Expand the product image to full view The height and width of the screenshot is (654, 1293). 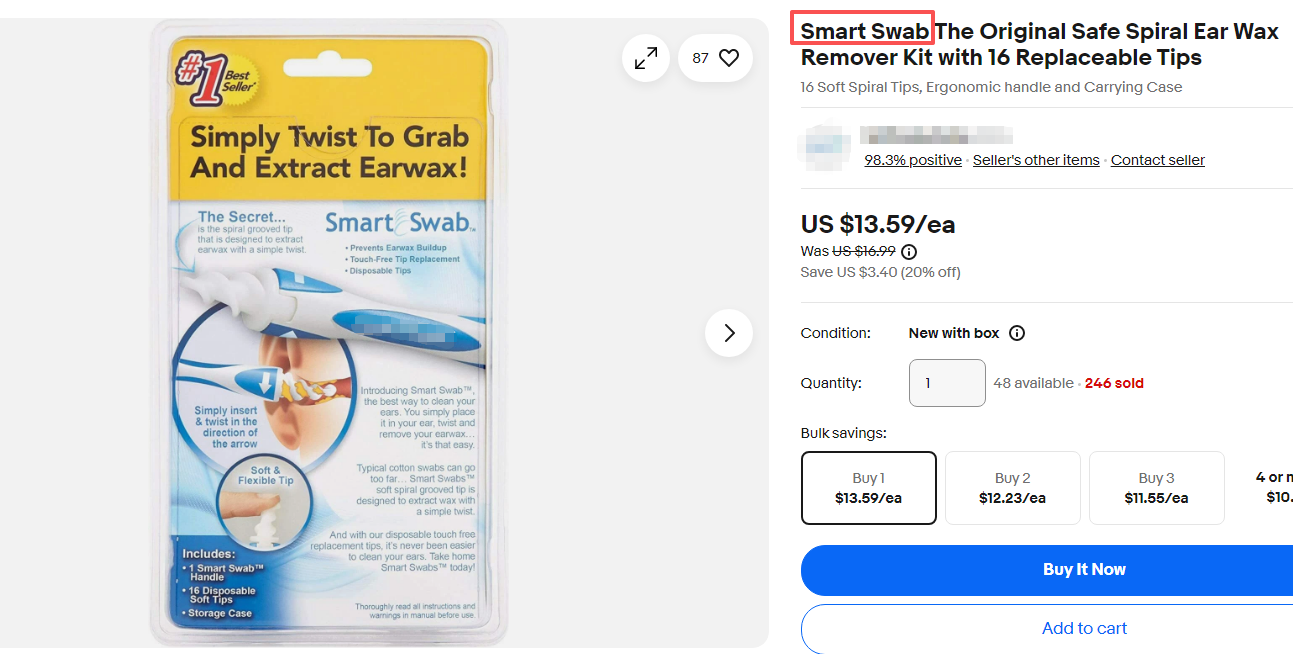point(646,58)
